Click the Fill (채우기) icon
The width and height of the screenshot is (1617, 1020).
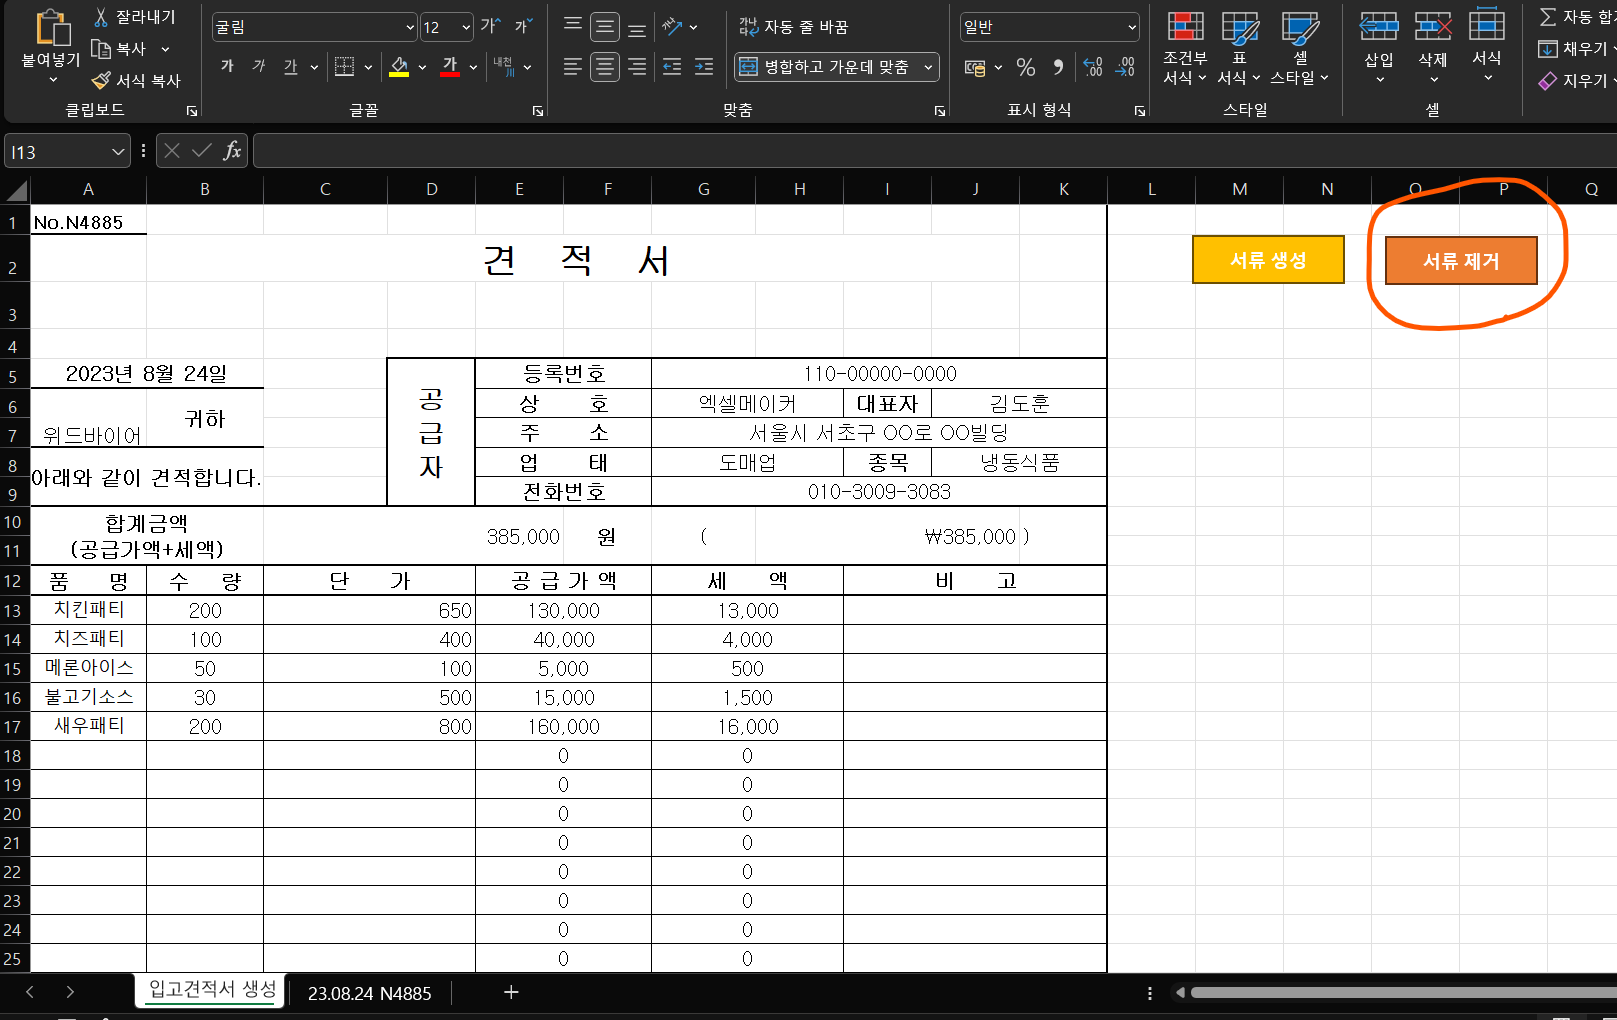coord(1548,48)
